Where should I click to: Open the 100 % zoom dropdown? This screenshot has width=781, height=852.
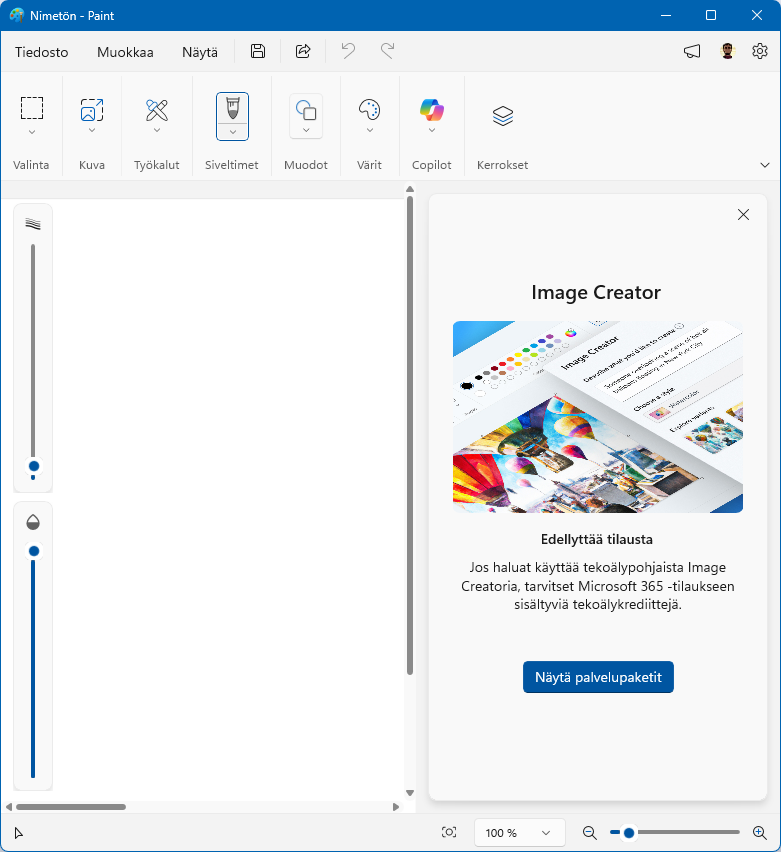click(519, 832)
